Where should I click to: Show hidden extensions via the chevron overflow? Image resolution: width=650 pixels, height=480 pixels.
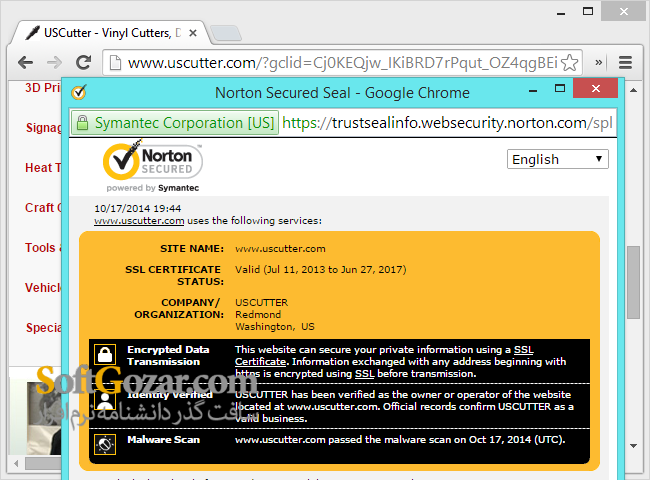(x=599, y=63)
